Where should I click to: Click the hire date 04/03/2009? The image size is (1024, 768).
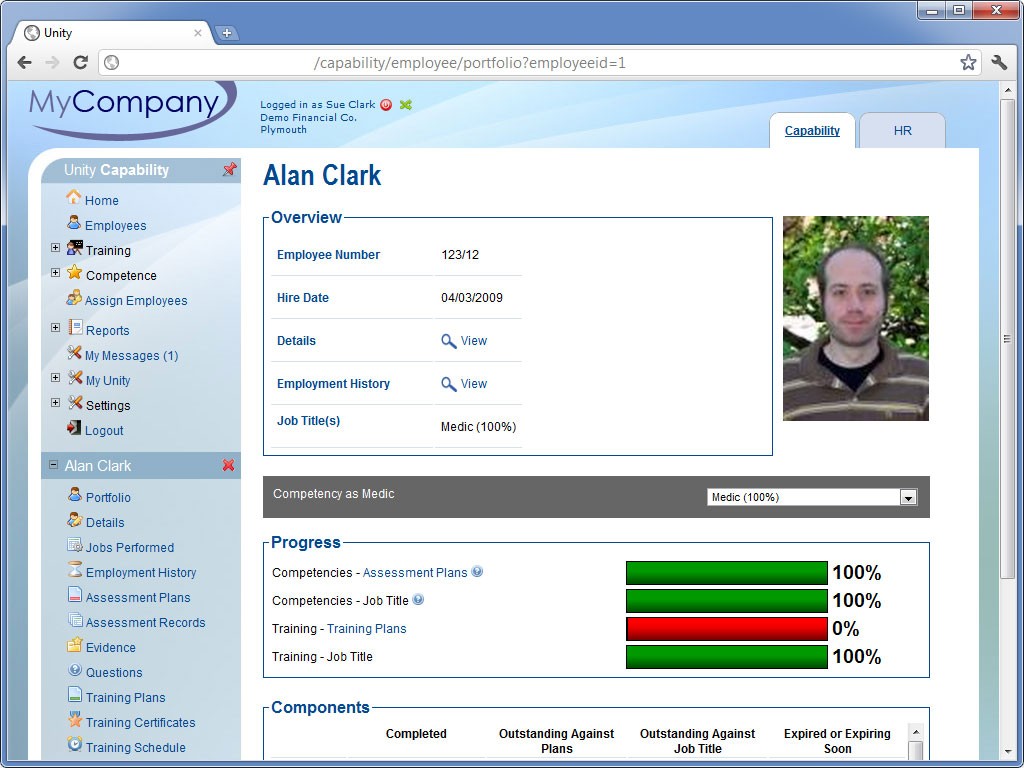coord(472,298)
